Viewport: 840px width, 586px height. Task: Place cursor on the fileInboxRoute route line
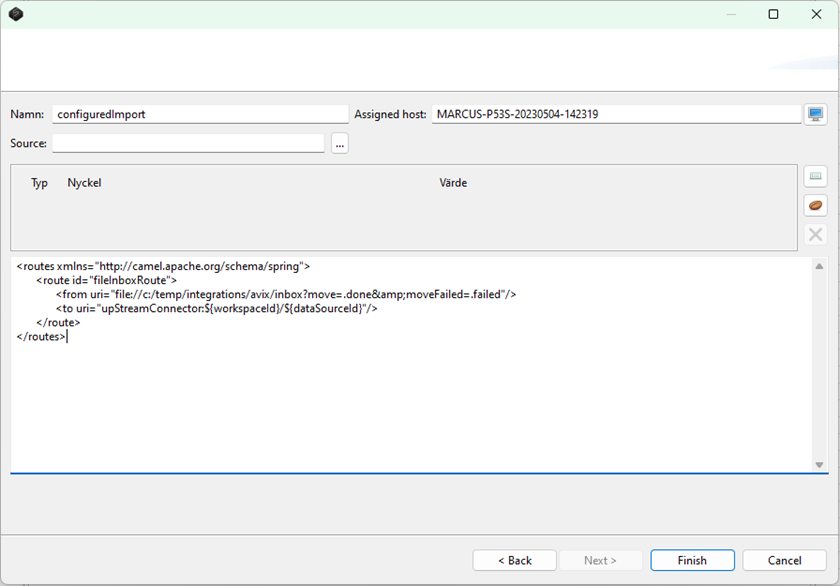click(106, 281)
